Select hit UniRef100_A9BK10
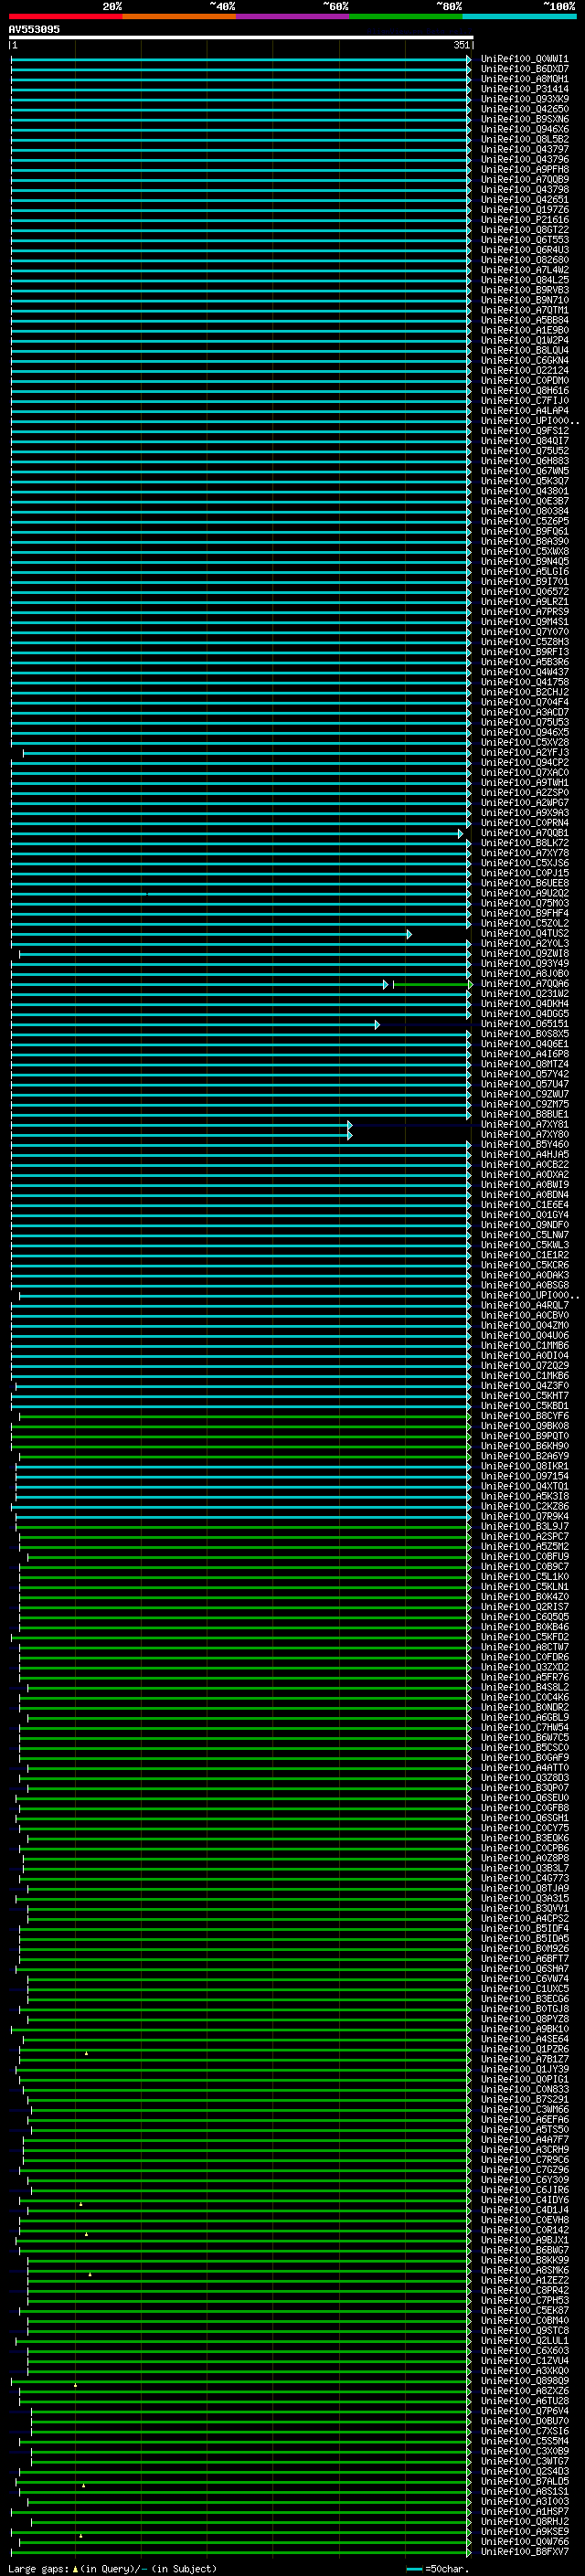This screenshot has height=2576, width=585. [x=524, y=2030]
